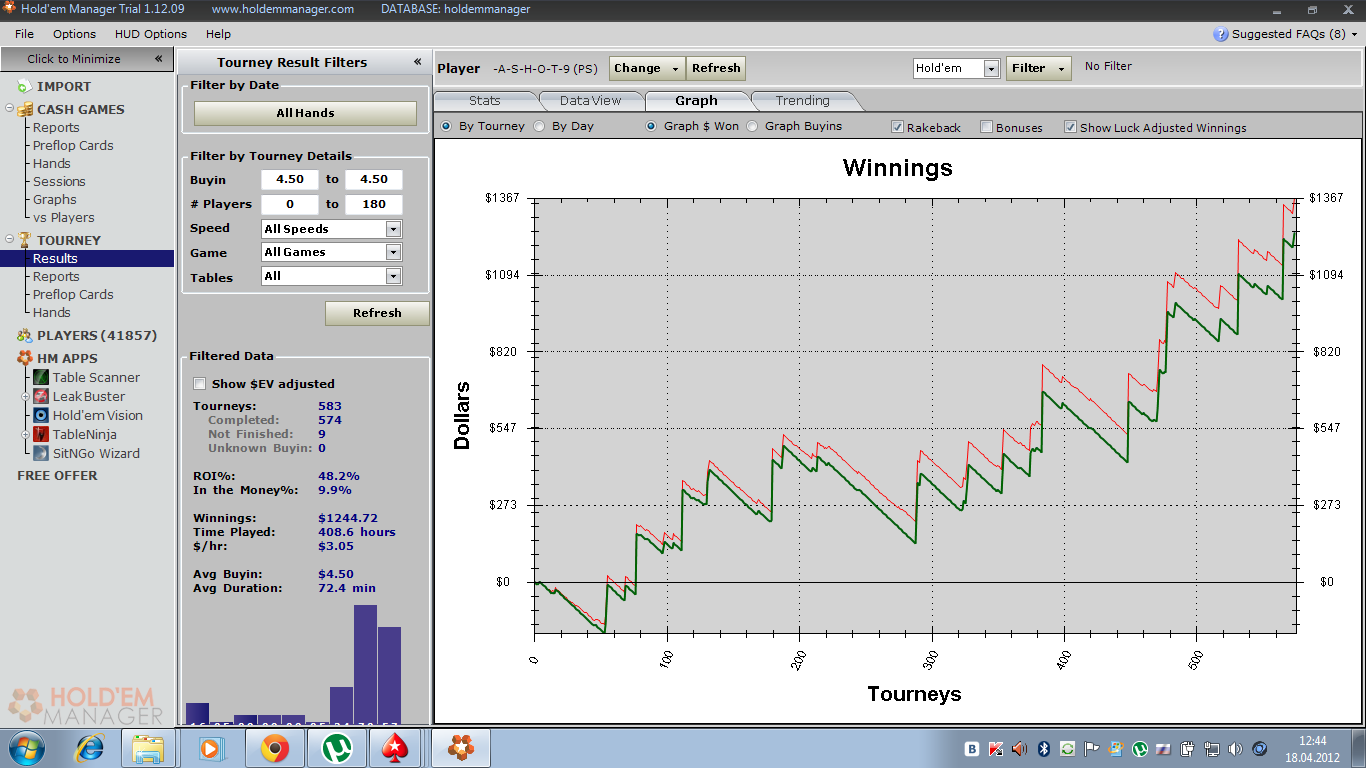
Task: Toggle Show Luck Adjusted Winnings checkbox
Action: 1070,127
